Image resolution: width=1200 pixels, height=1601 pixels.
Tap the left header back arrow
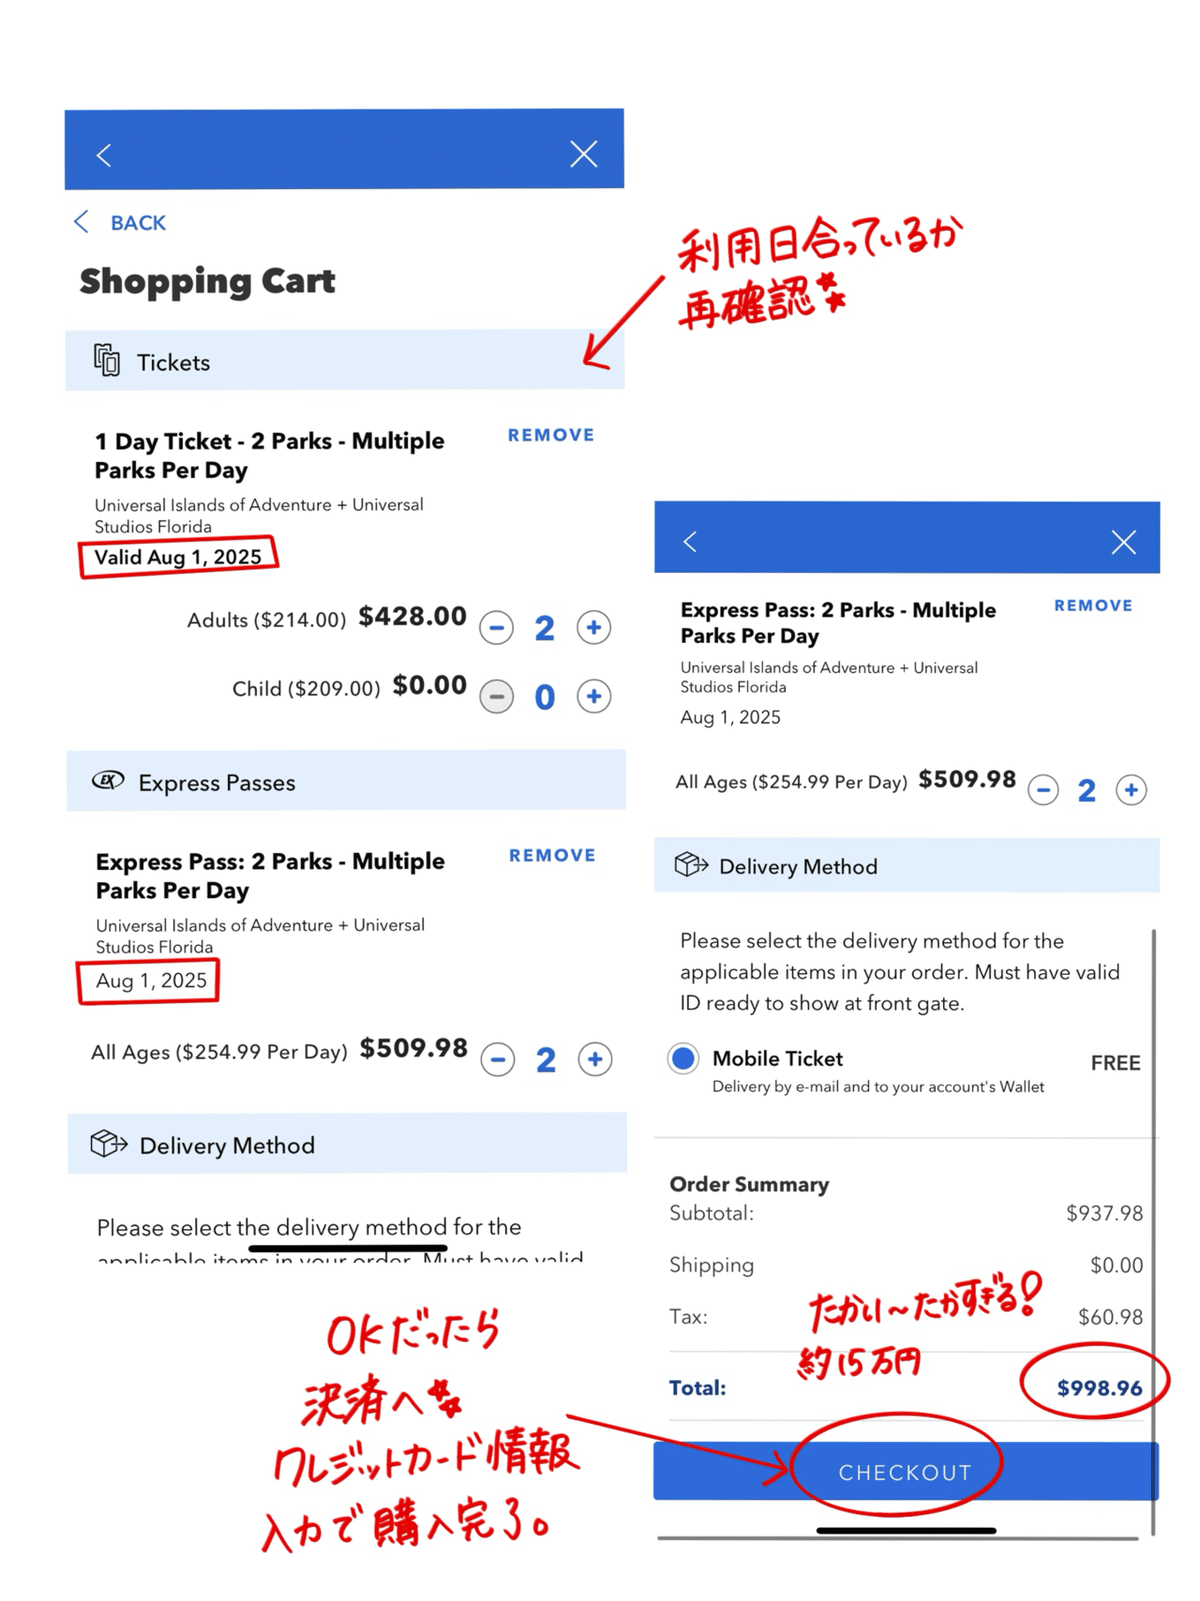tap(103, 155)
